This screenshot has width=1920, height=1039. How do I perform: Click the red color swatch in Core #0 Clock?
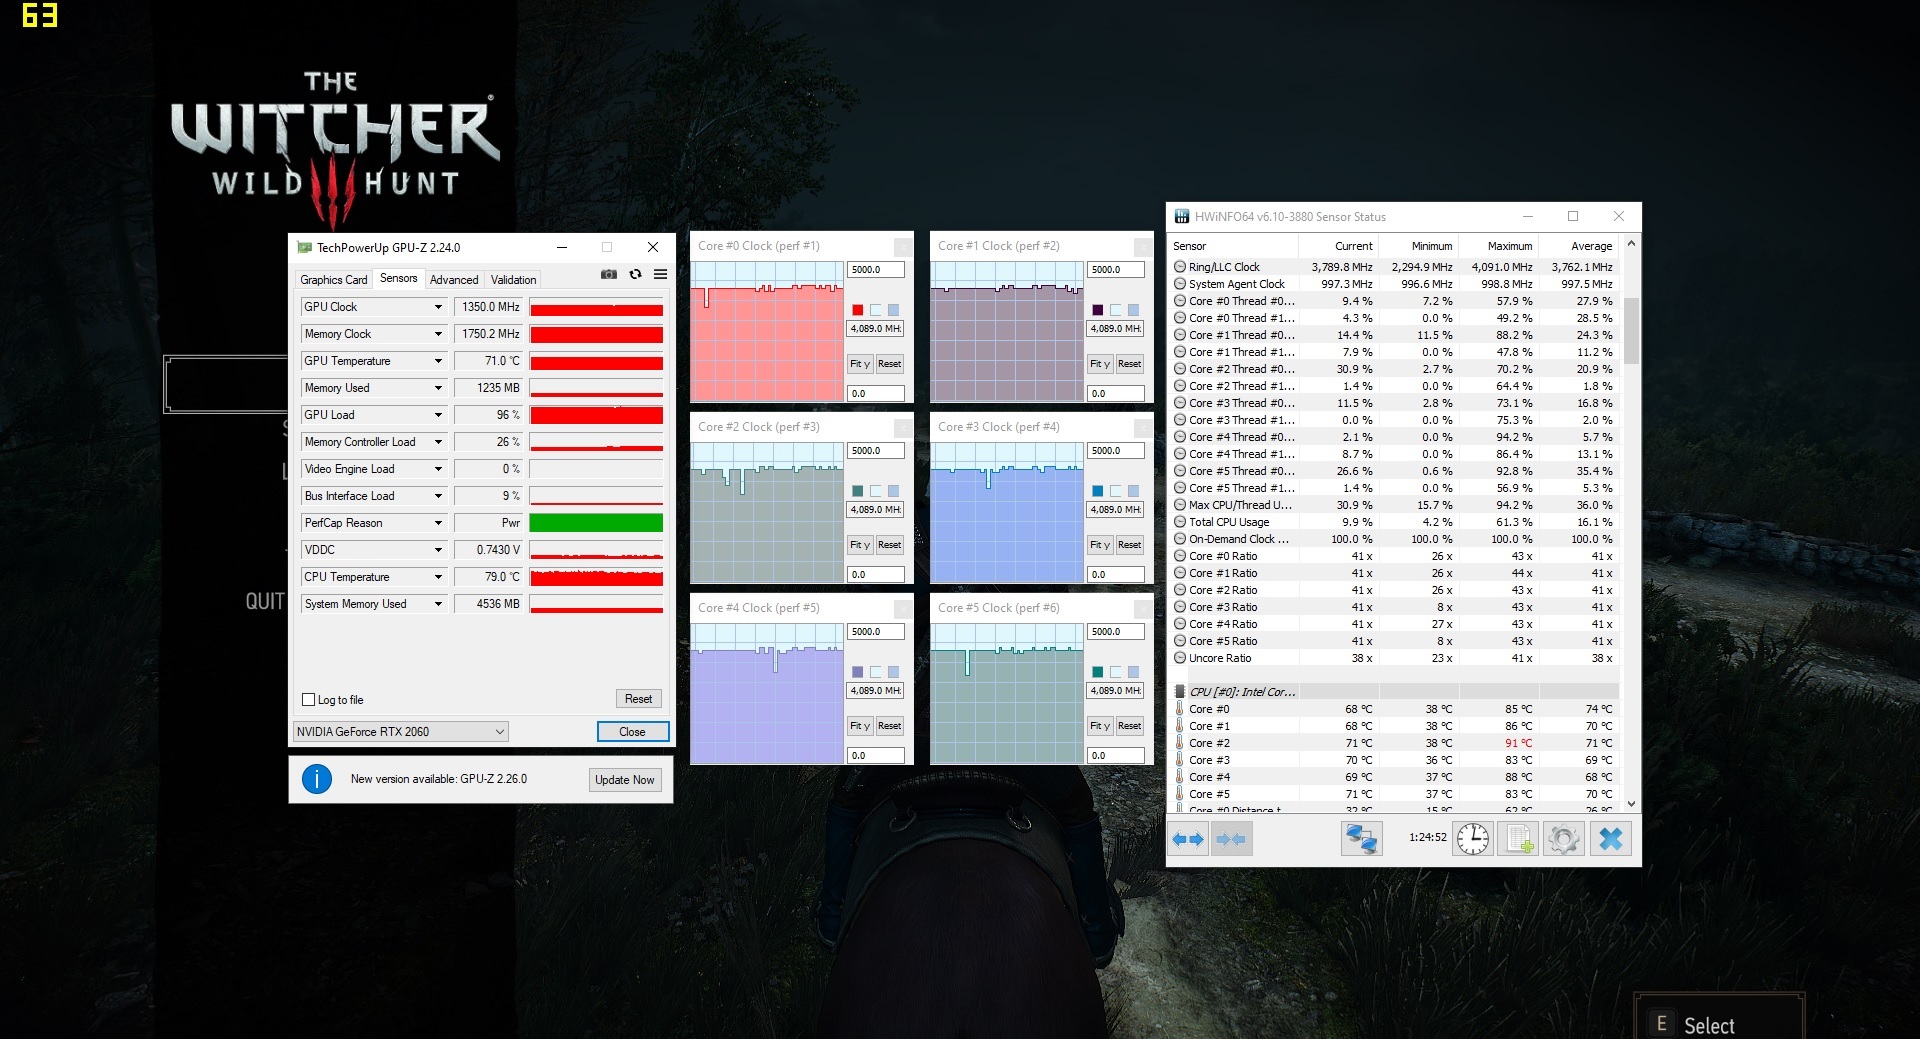point(857,310)
